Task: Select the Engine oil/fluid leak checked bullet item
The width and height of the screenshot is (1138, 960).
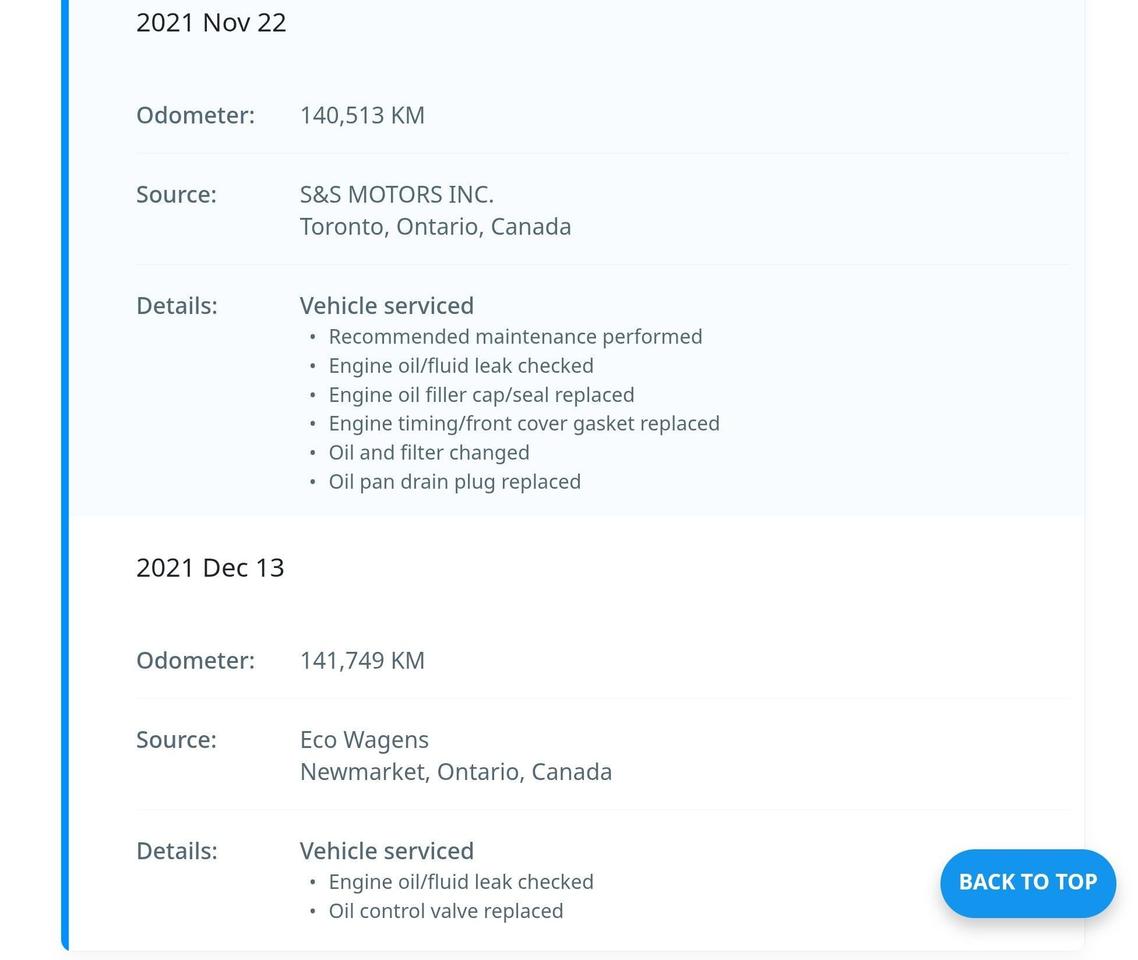Action: point(461,365)
